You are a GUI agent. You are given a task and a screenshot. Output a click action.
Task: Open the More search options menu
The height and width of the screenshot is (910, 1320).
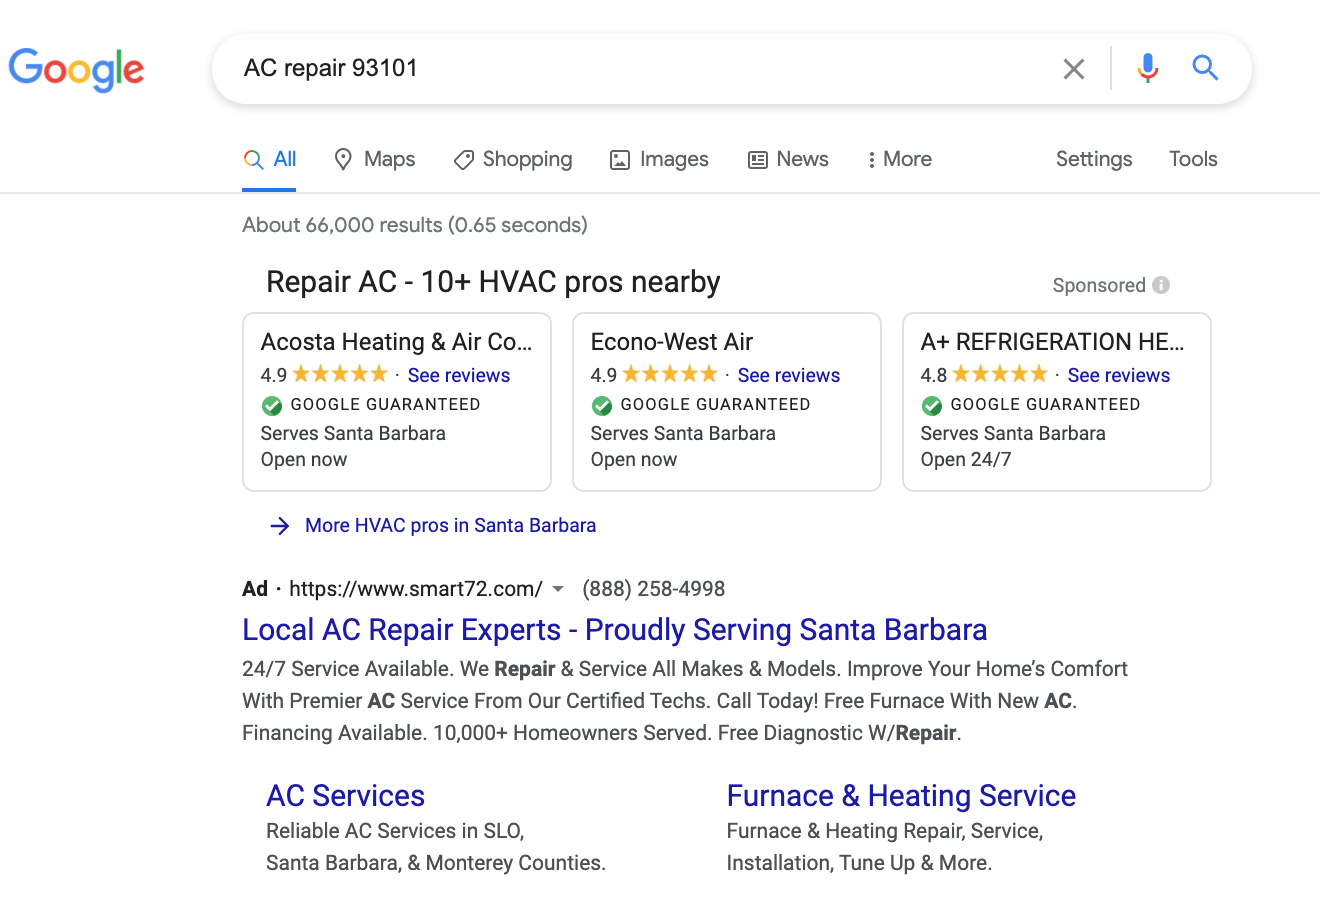pyautogui.click(x=898, y=159)
